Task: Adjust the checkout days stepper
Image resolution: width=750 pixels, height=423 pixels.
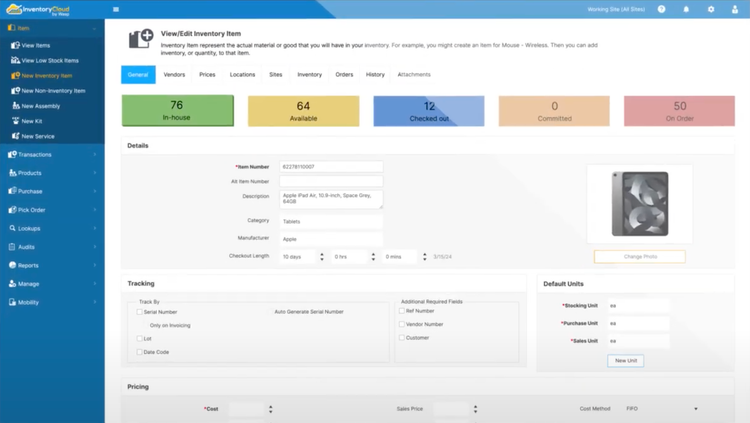Action: coord(322,257)
